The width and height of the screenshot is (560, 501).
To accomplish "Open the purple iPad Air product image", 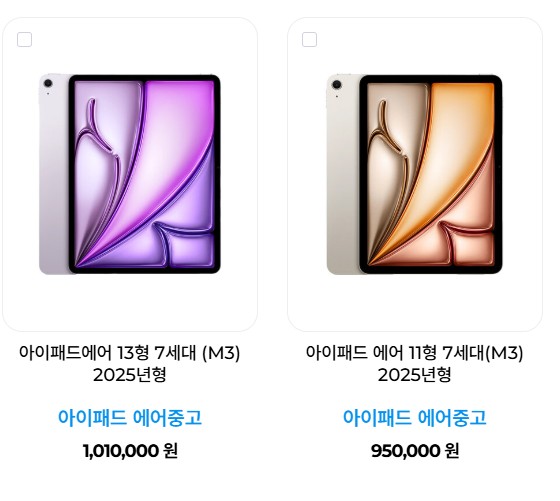I will click(x=130, y=174).
